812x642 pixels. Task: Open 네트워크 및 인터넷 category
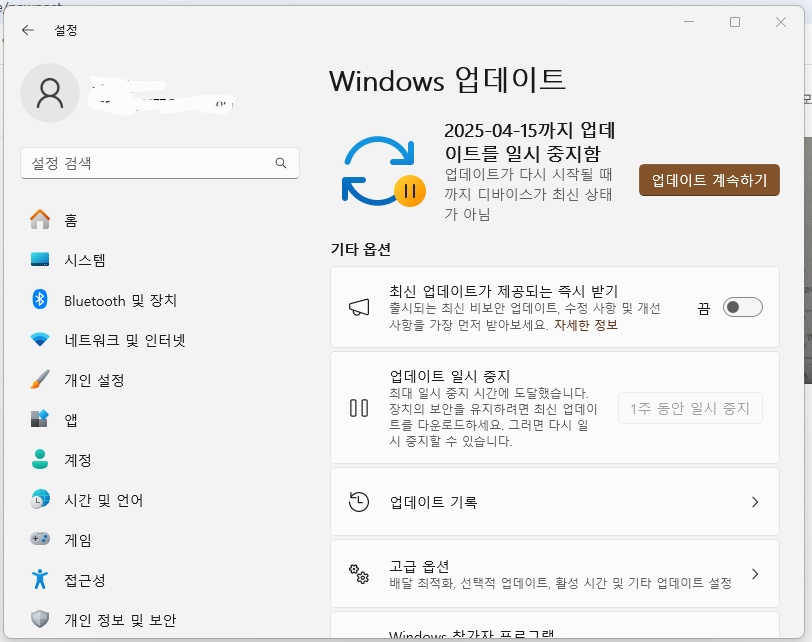[x=125, y=340]
